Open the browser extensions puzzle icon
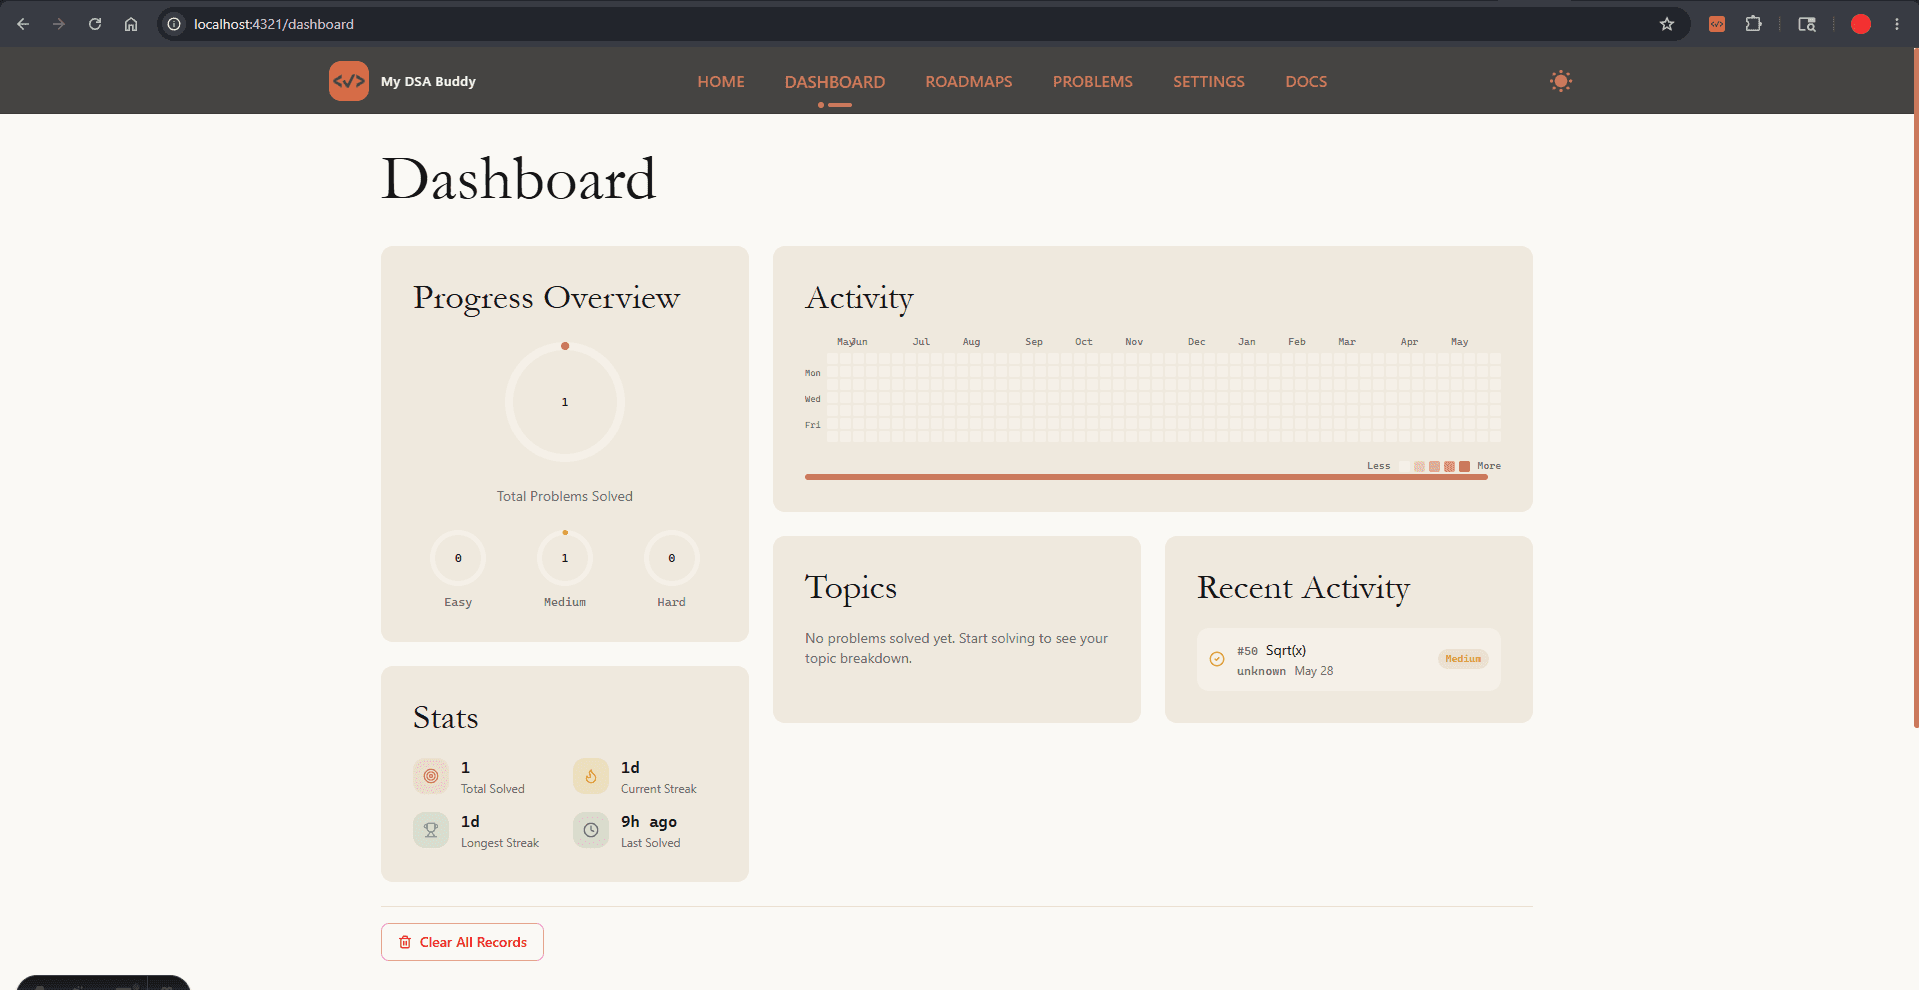The width and height of the screenshot is (1919, 990). pyautogui.click(x=1753, y=24)
